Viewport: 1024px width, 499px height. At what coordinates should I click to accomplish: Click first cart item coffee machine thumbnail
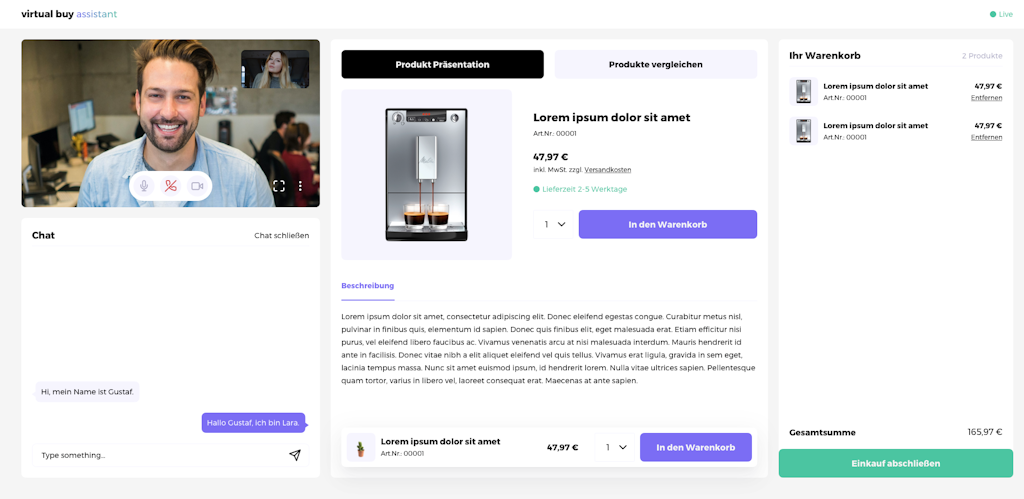coord(803,92)
